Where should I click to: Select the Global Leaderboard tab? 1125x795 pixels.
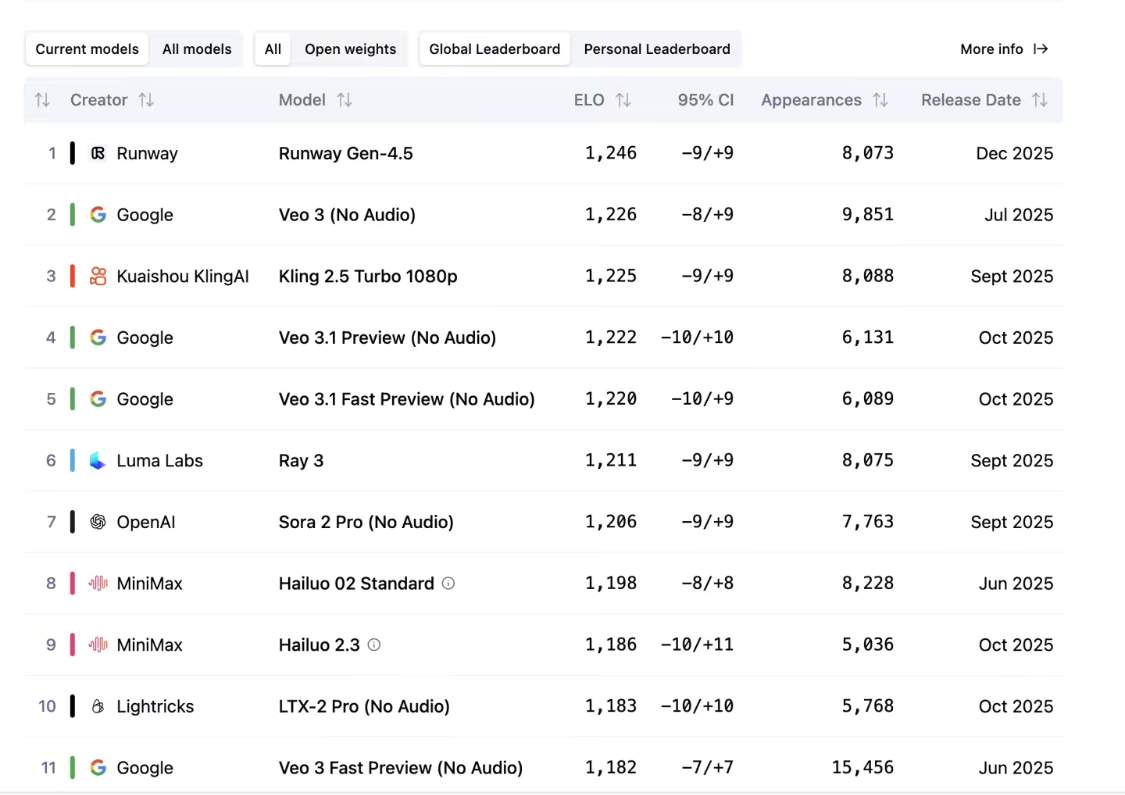[494, 49]
